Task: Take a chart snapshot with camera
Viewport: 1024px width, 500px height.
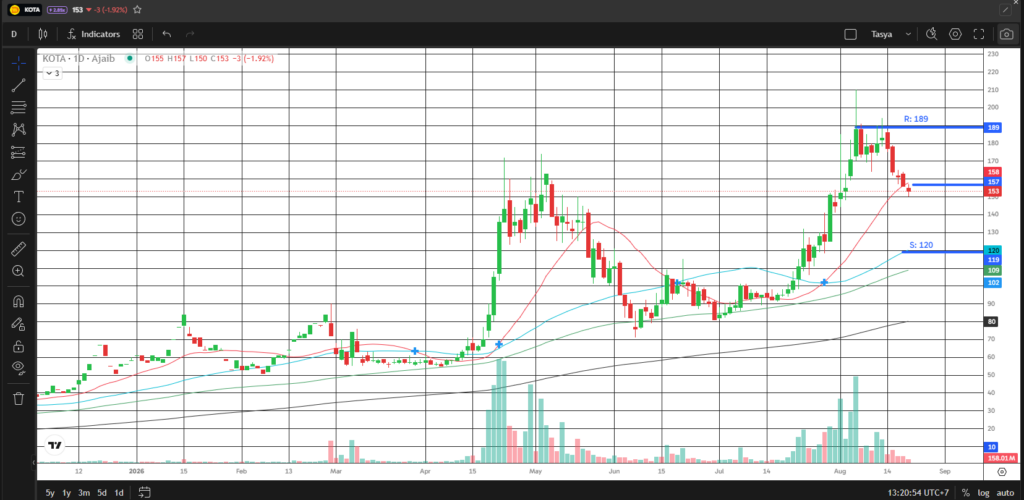Action: 1006,34
